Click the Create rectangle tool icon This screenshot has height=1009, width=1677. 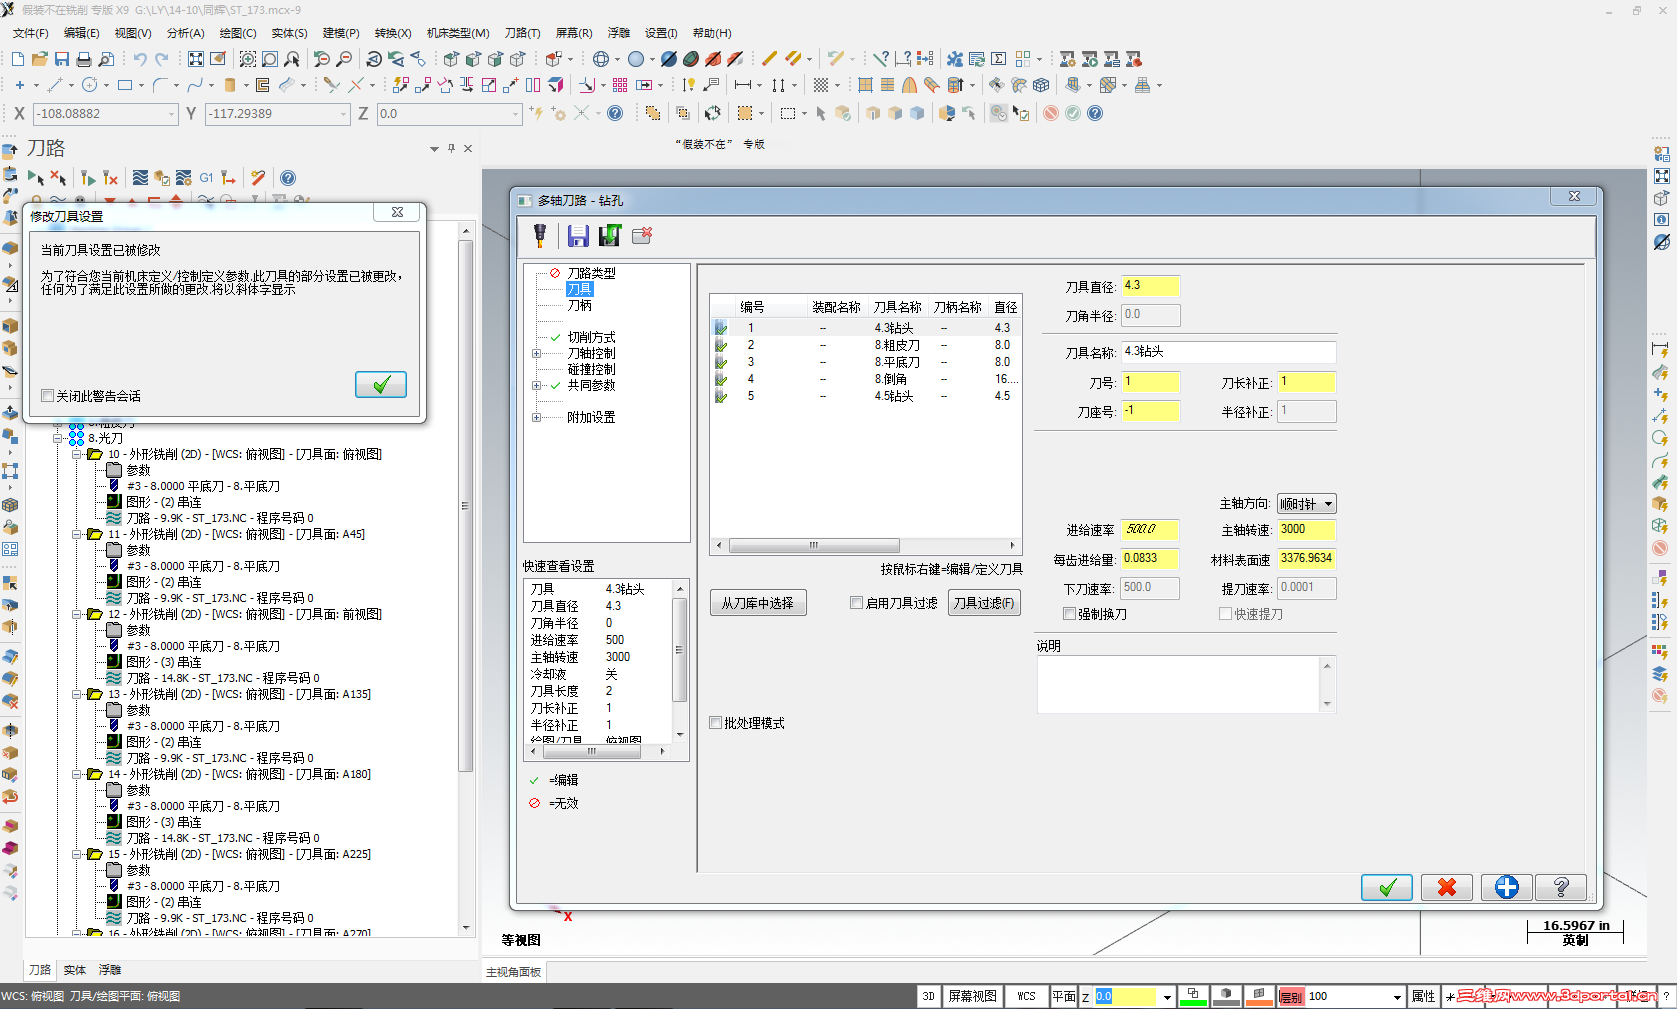[x=125, y=85]
